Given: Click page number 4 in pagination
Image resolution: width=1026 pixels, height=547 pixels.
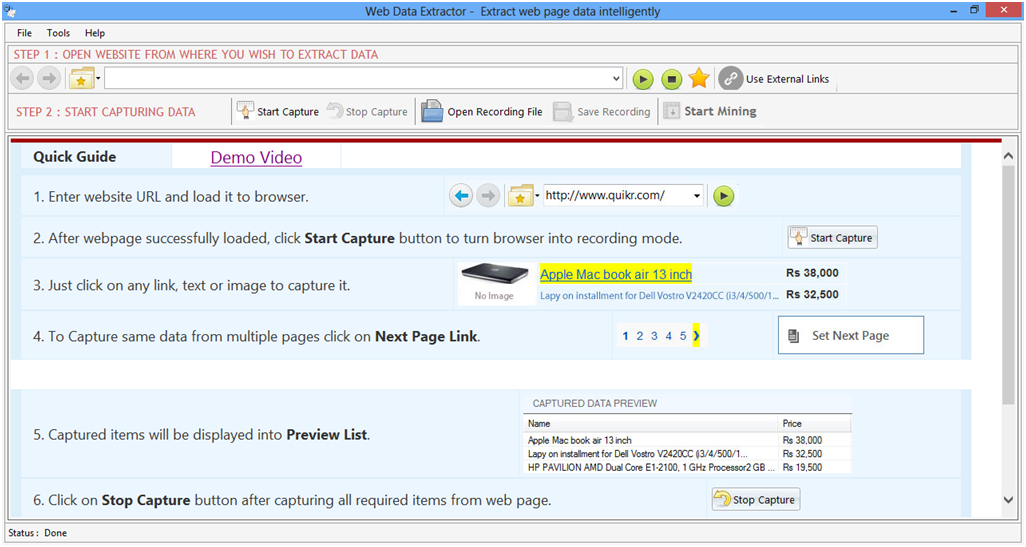Looking at the screenshot, I should click(669, 336).
